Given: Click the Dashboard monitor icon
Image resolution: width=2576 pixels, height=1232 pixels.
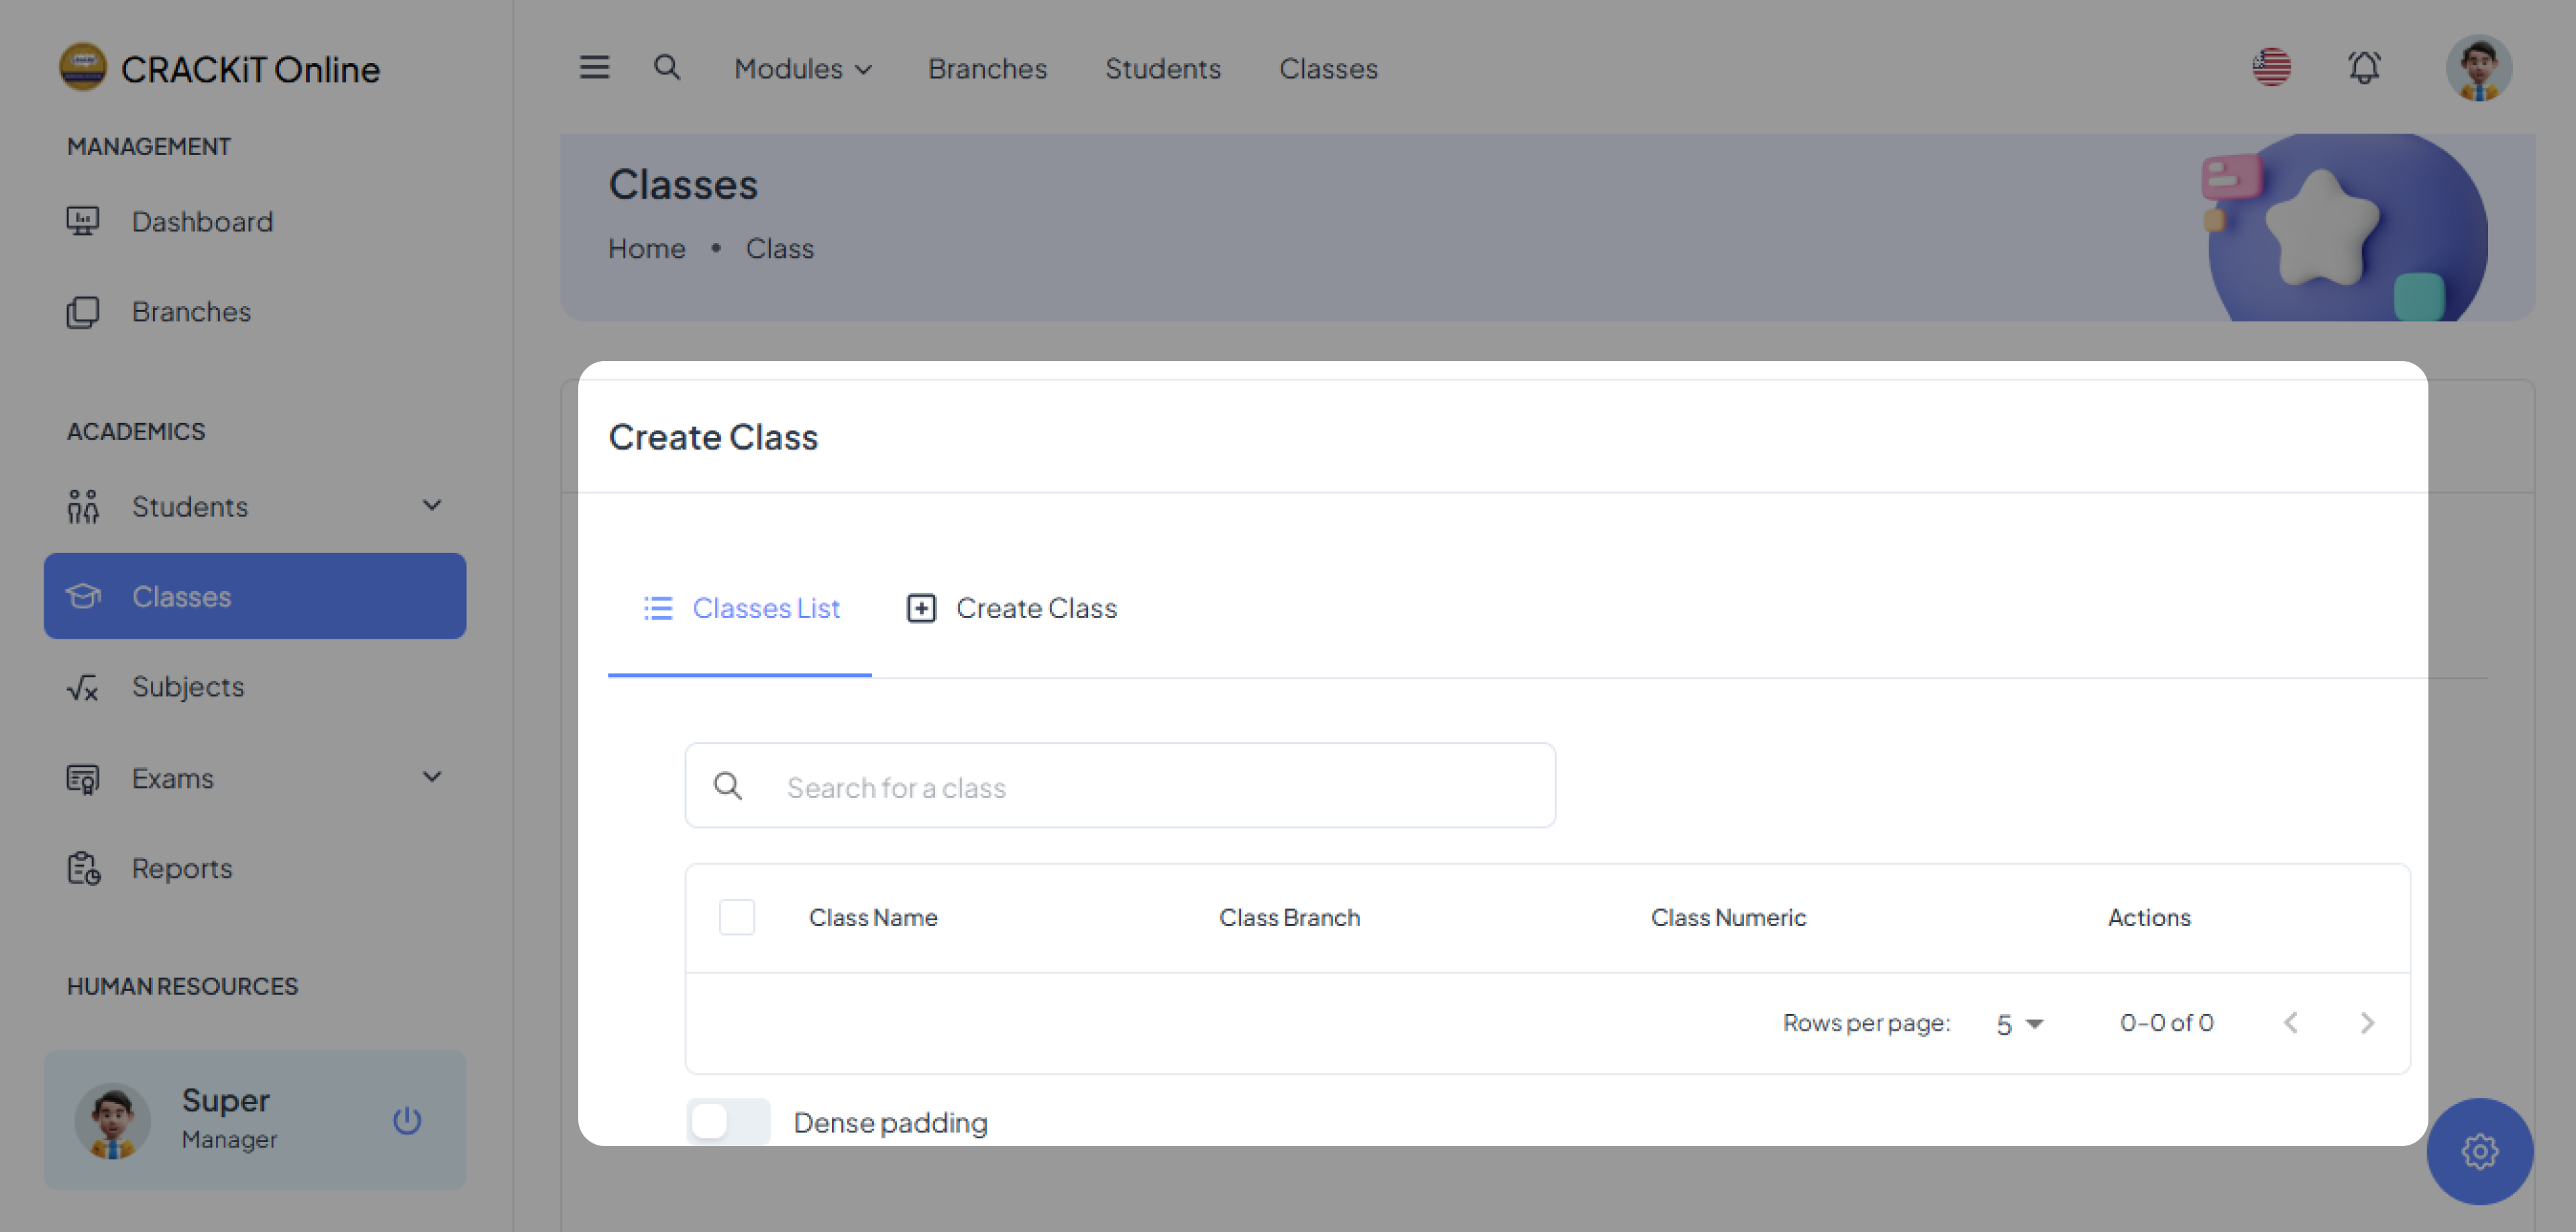Looking at the screenshot, I should [x=83, y=220].
